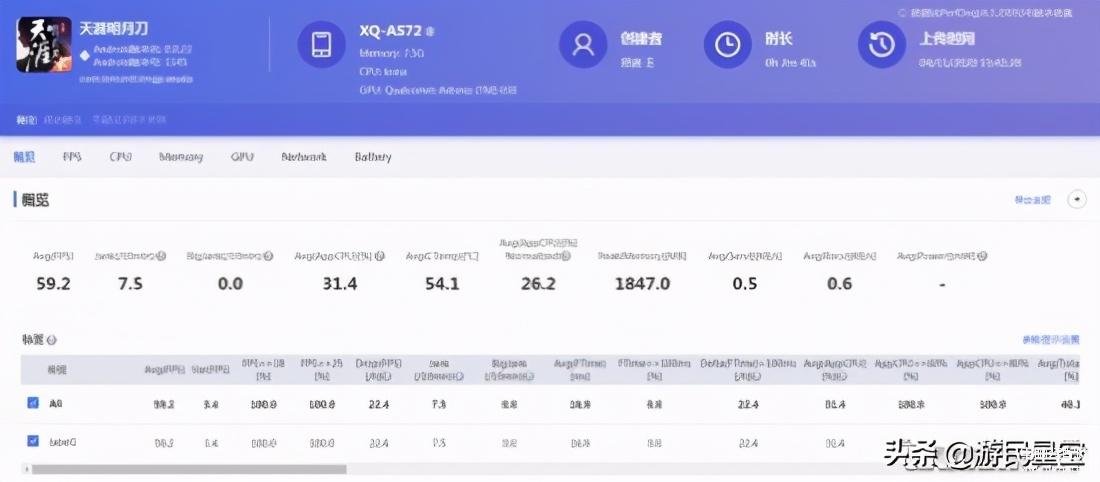Select first item in purple sub-navigation bar
The width and height of the screenshot is (1100, 482).
click(26, 120)
